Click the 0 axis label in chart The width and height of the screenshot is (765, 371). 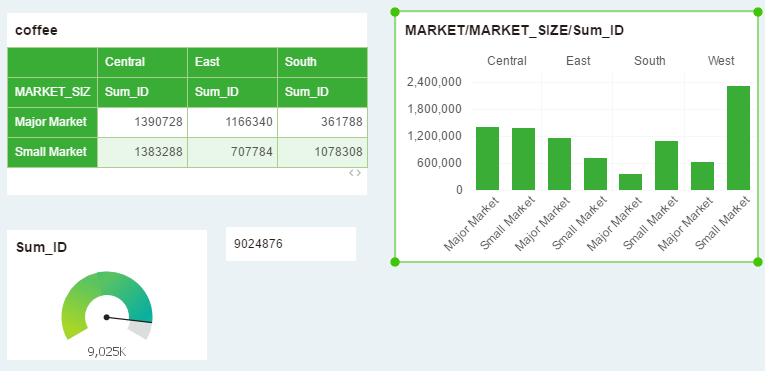(460, 190)
